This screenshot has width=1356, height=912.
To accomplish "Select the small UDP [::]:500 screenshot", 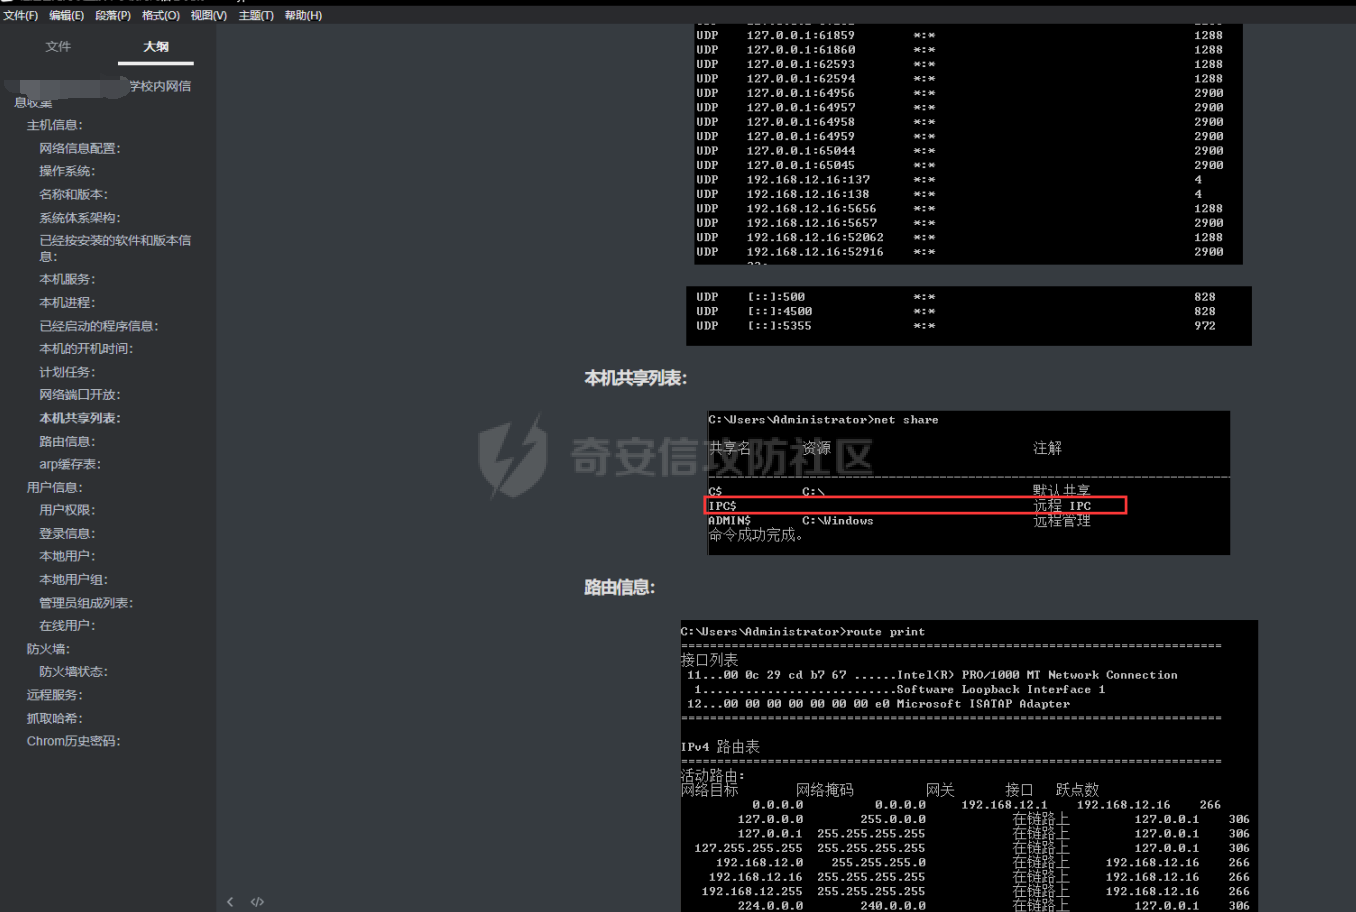I will tap(968, 316).
